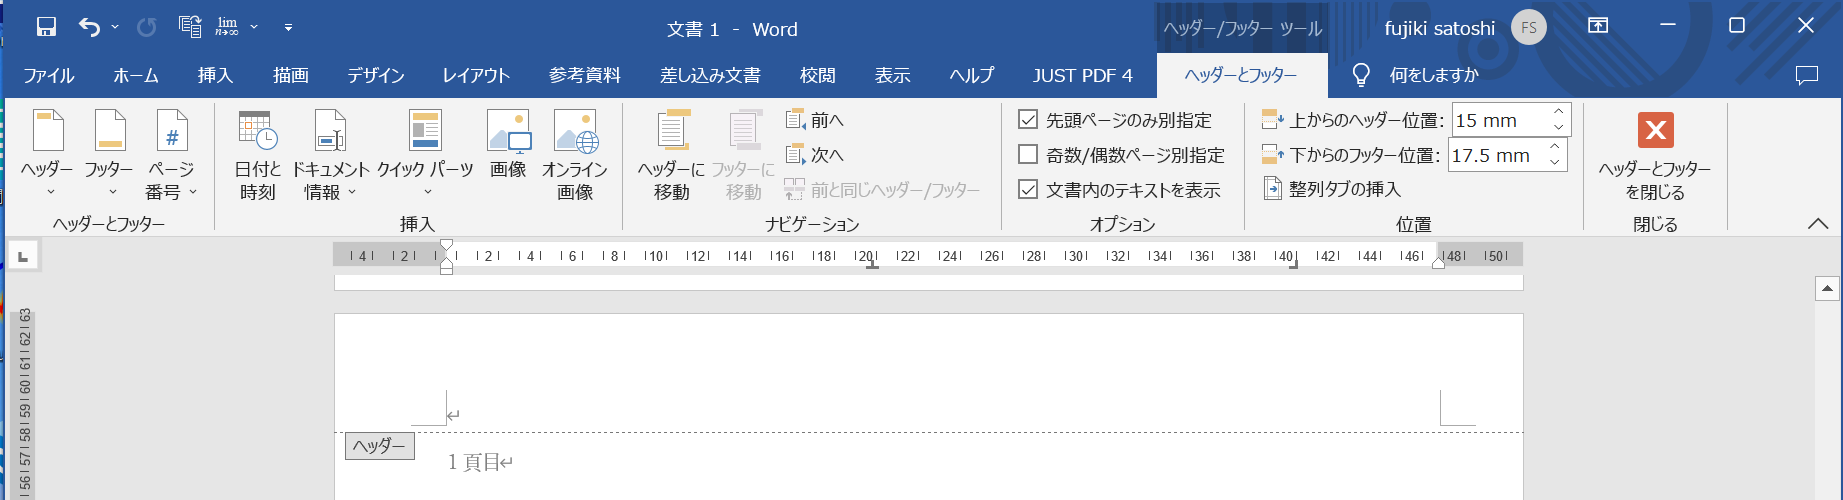Collapse the ribbon with the chevron arrow
The image size is (1843, 500).
(x=1818, y=224)
